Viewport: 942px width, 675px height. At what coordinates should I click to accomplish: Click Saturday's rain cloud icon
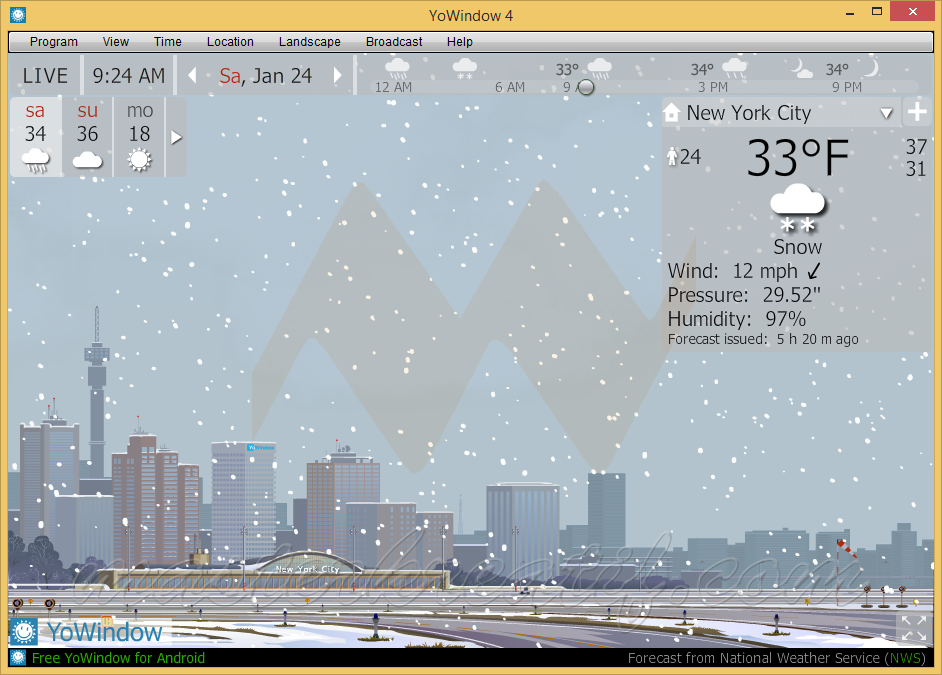[35, 161]
